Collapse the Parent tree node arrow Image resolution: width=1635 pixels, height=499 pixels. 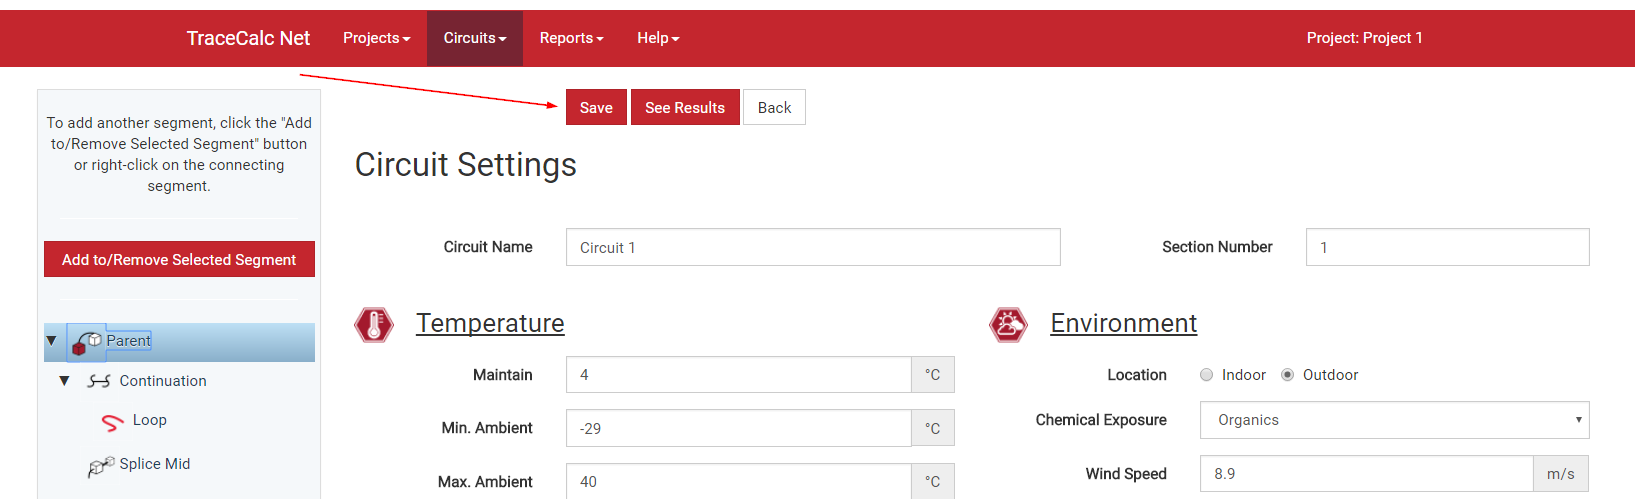(x=51, y=341)
